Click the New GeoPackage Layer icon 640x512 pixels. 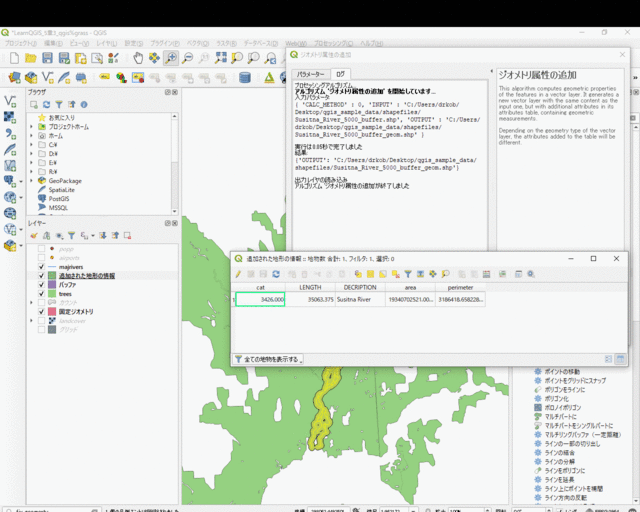[31, 77]
